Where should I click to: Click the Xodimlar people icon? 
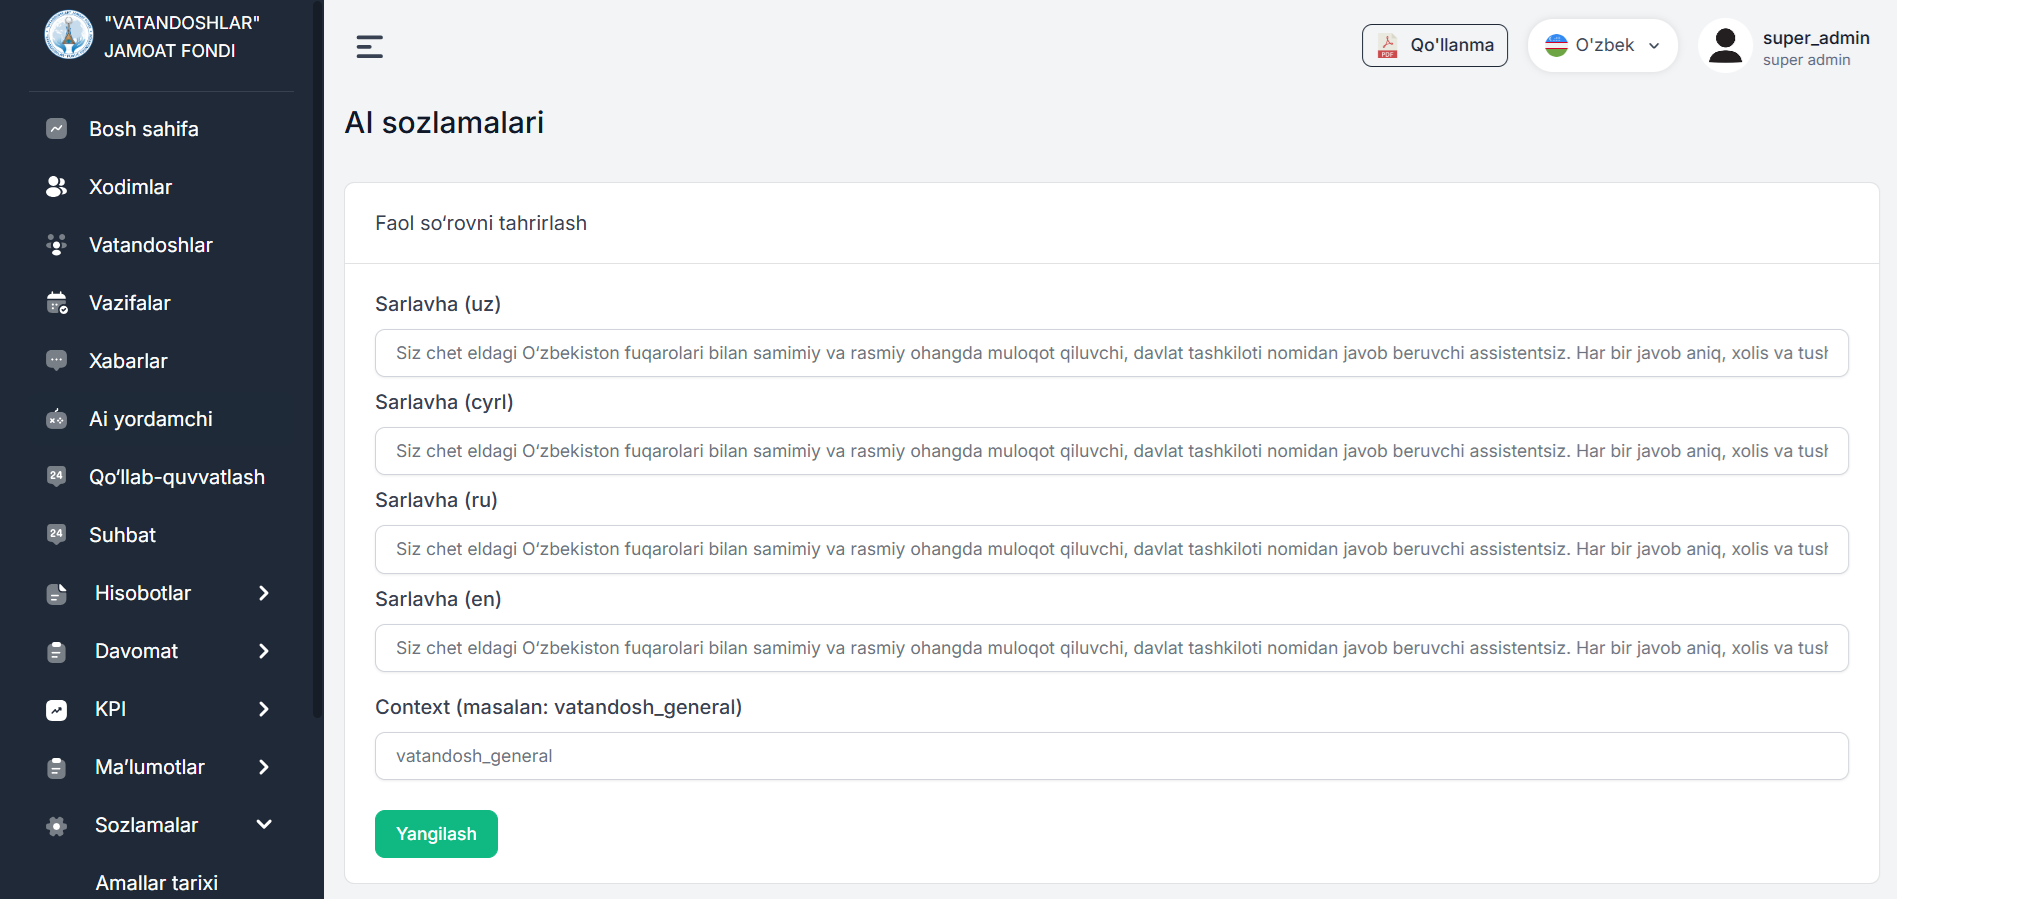point(57,187)
